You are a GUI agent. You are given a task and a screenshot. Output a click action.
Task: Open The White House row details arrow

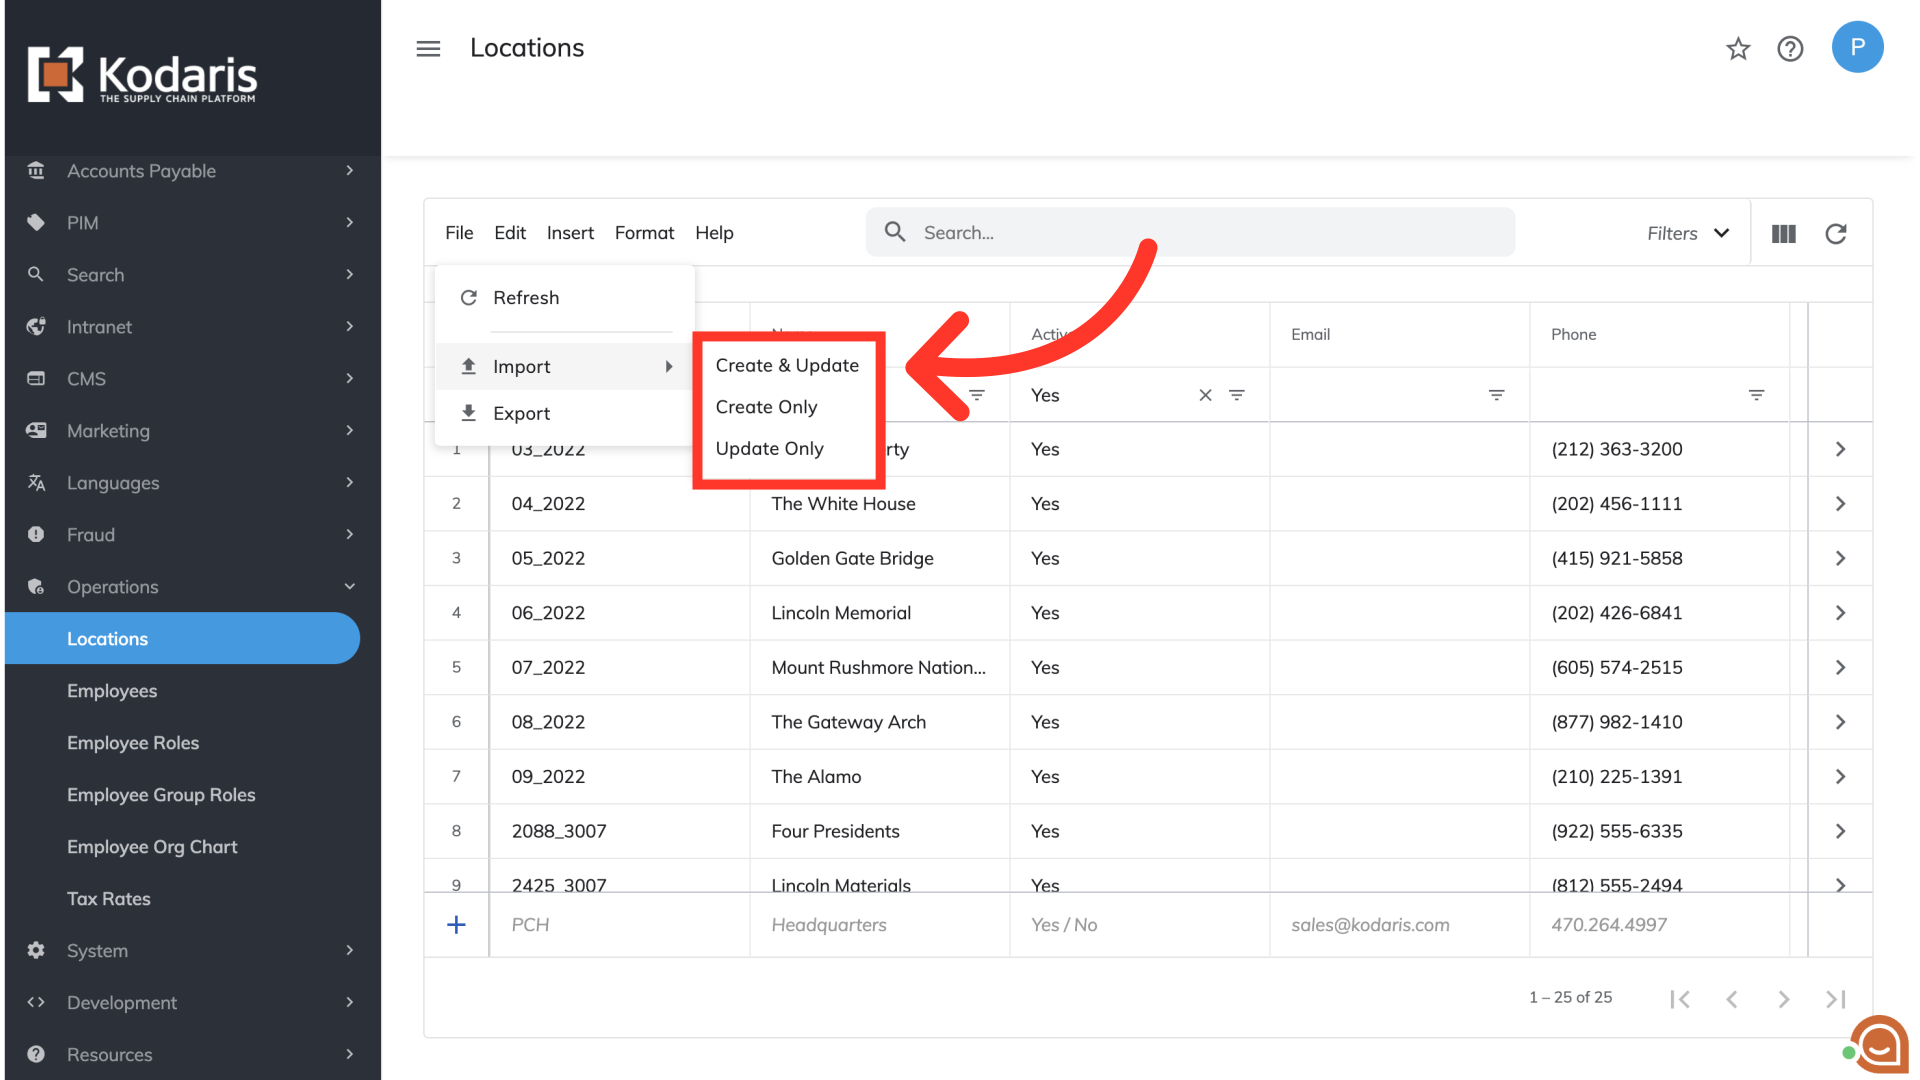1840,504
